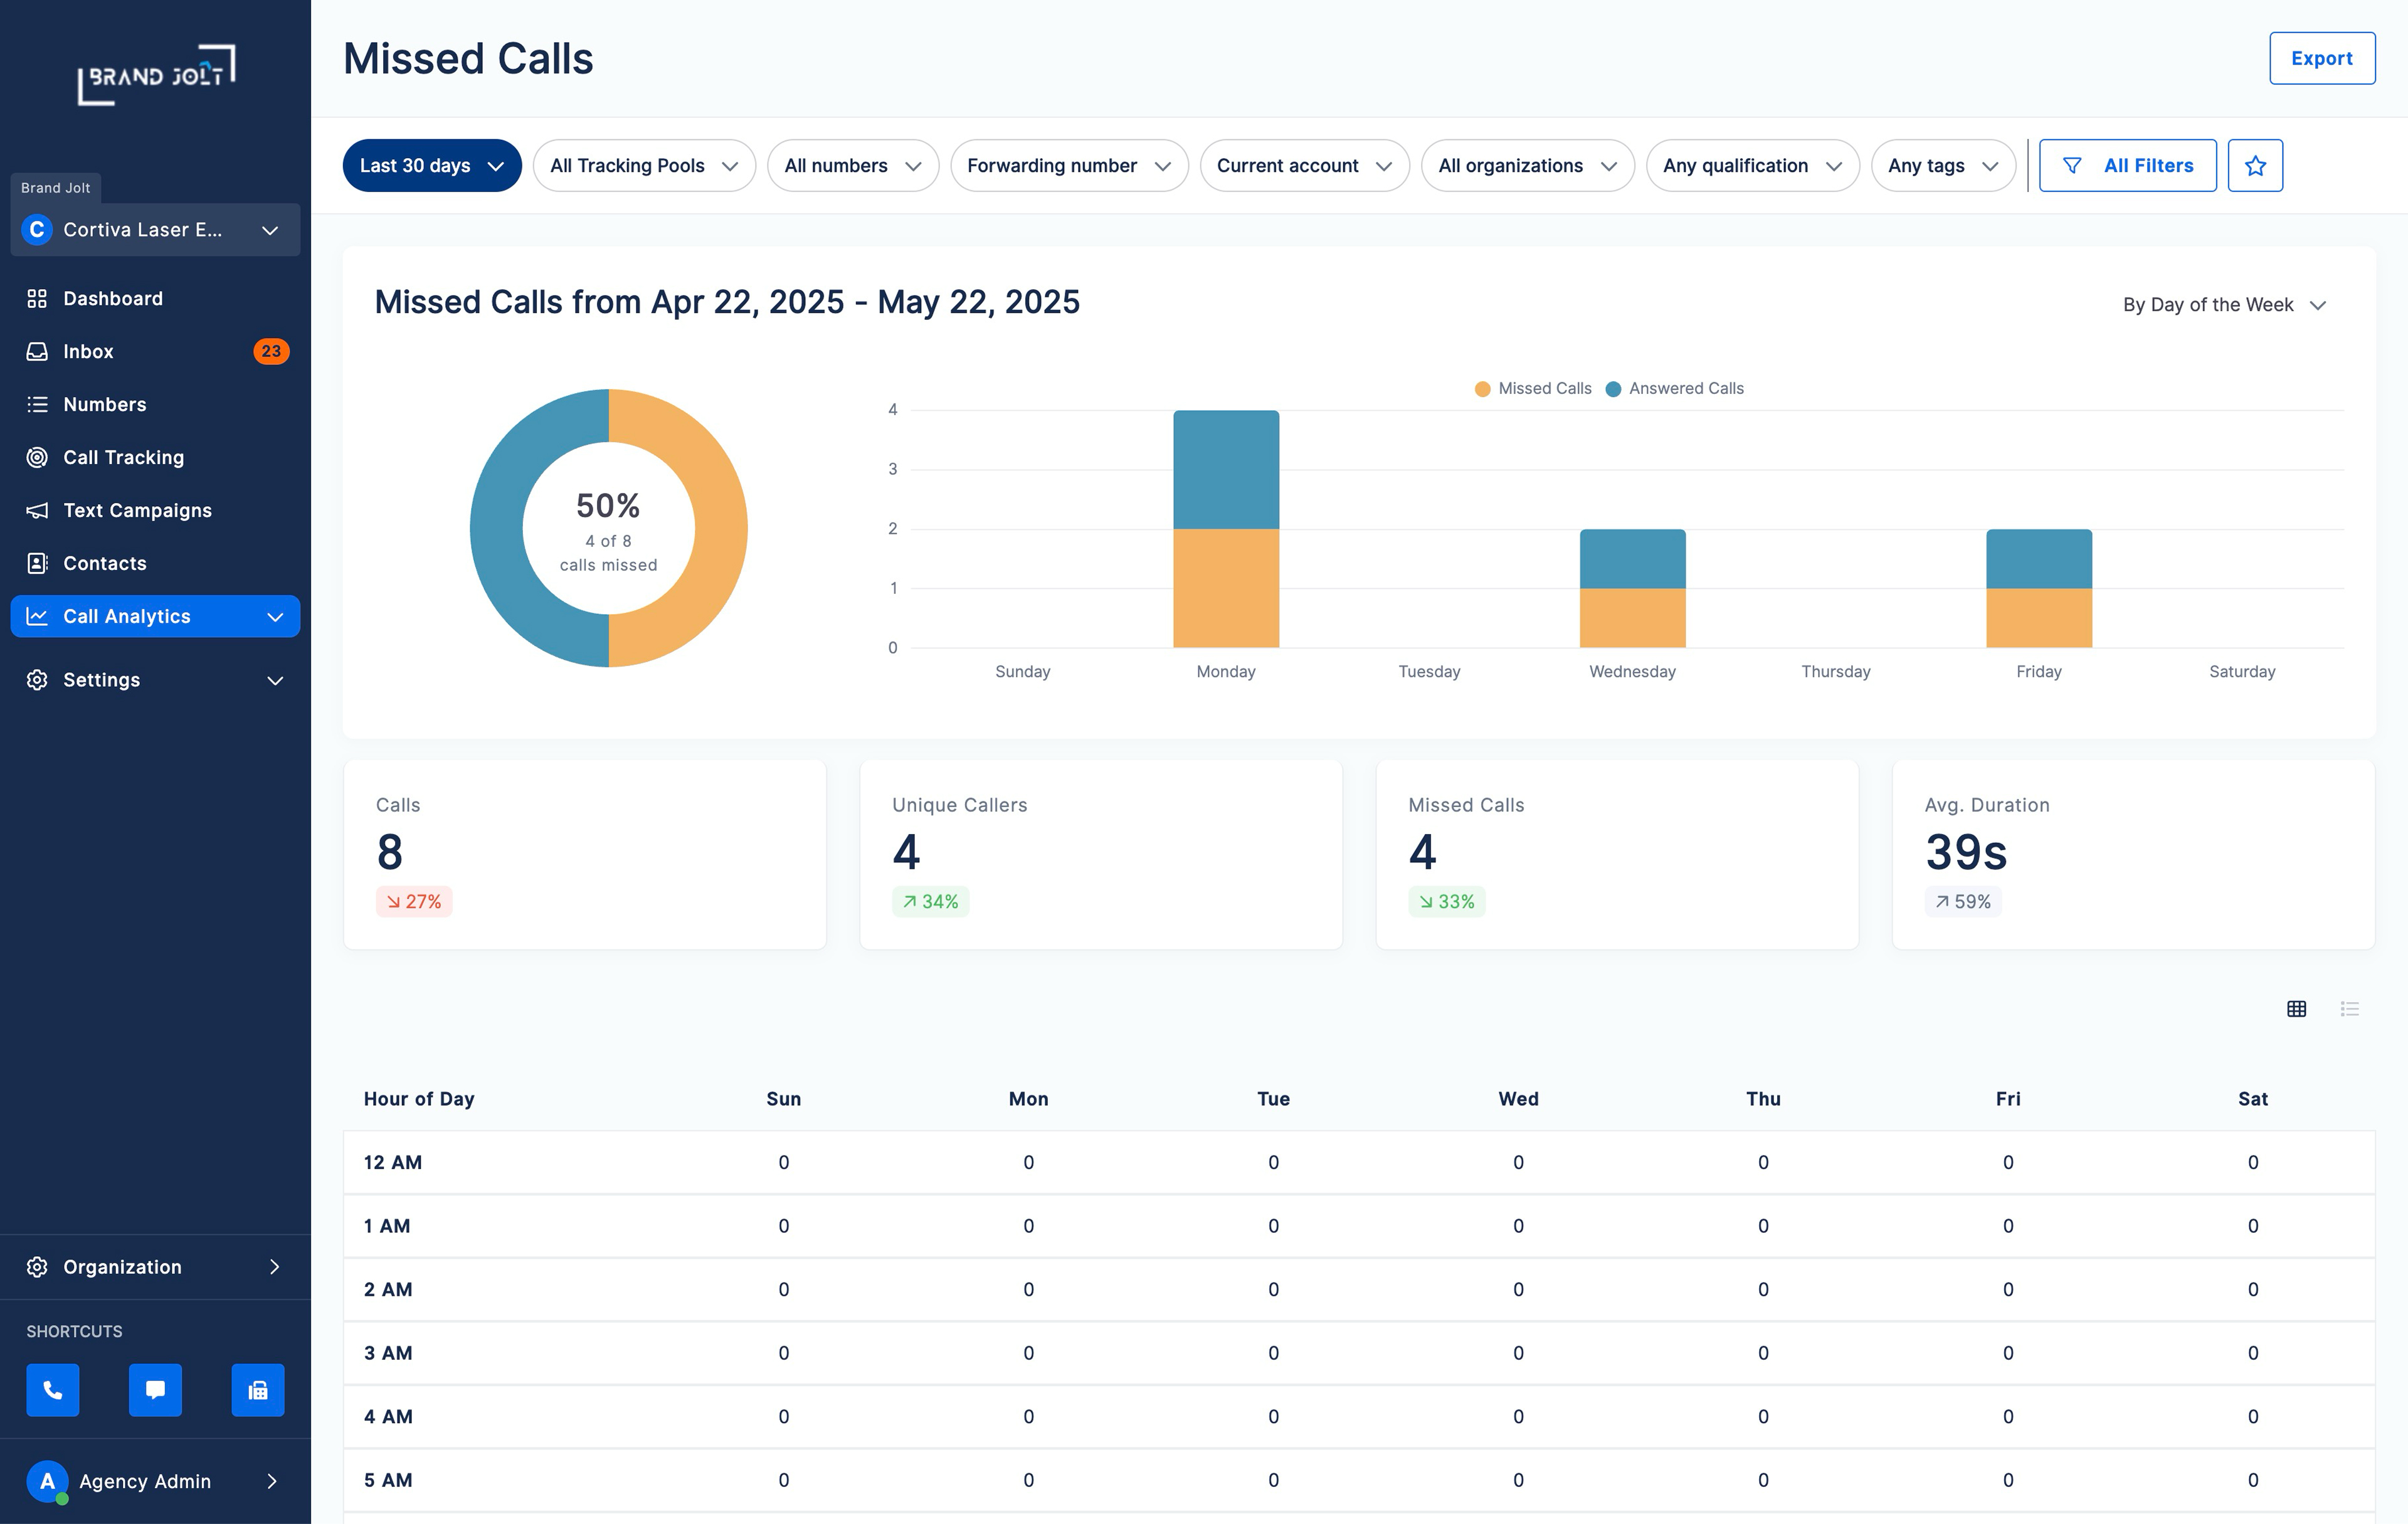Open the Call Tracking sidebar item
This screenshot has height=1524, width=2408.
tap(123, 458)
